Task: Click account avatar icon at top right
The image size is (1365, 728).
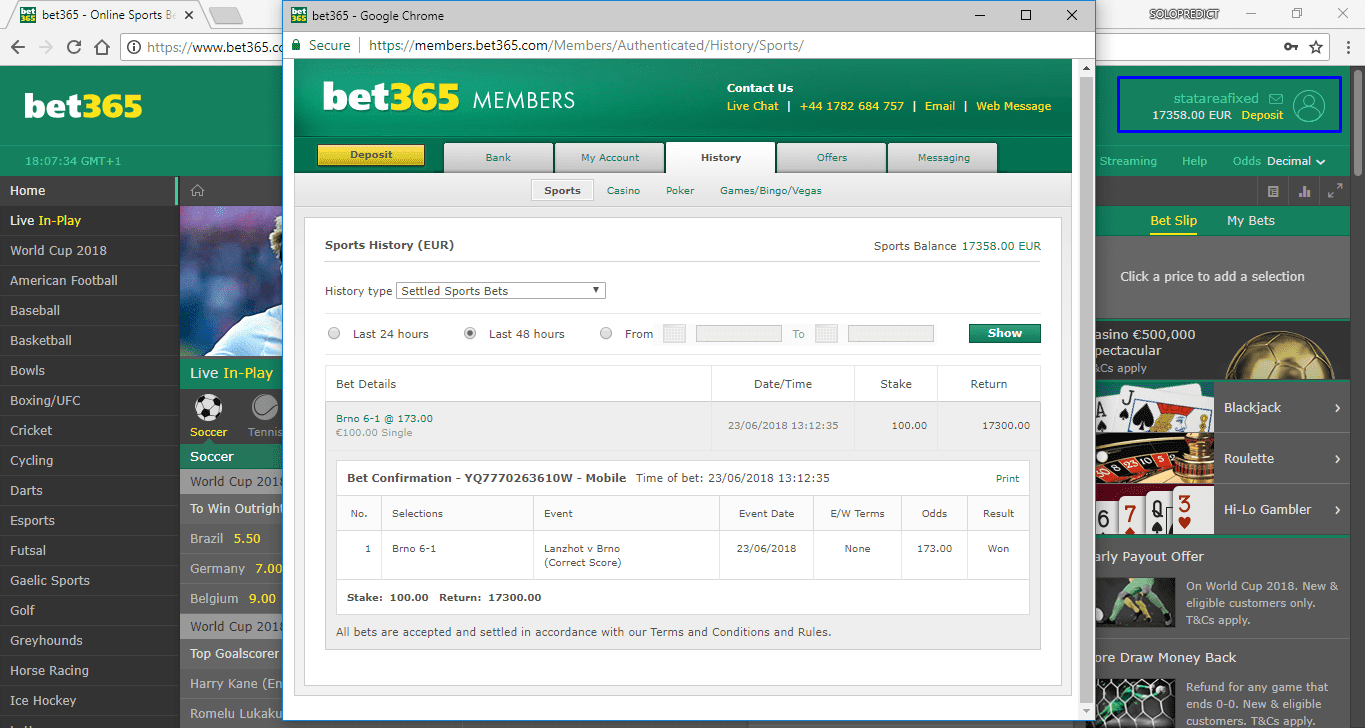Action: [1308, 106]
